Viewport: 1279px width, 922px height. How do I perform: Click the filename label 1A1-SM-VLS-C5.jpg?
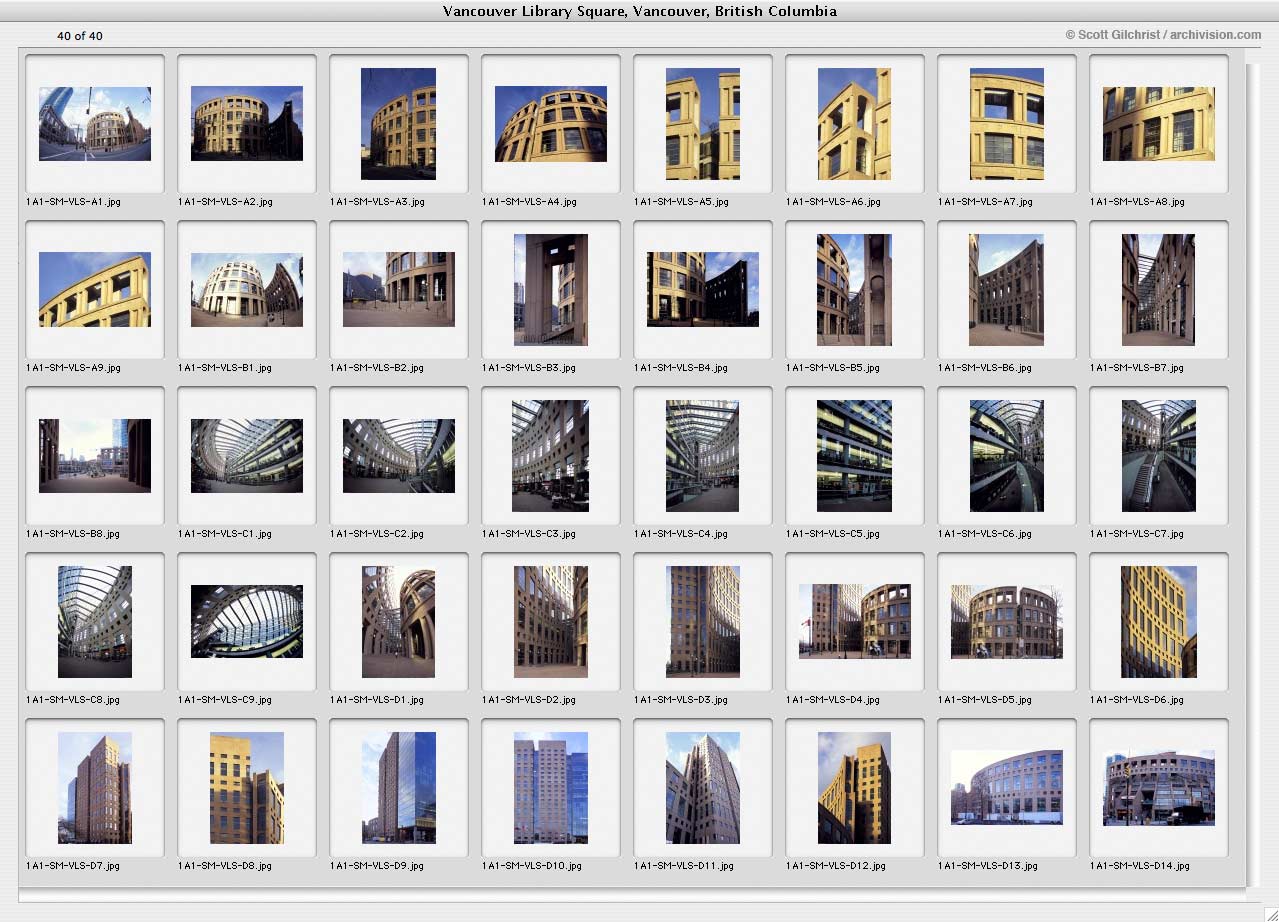click(x=833, y=534)
